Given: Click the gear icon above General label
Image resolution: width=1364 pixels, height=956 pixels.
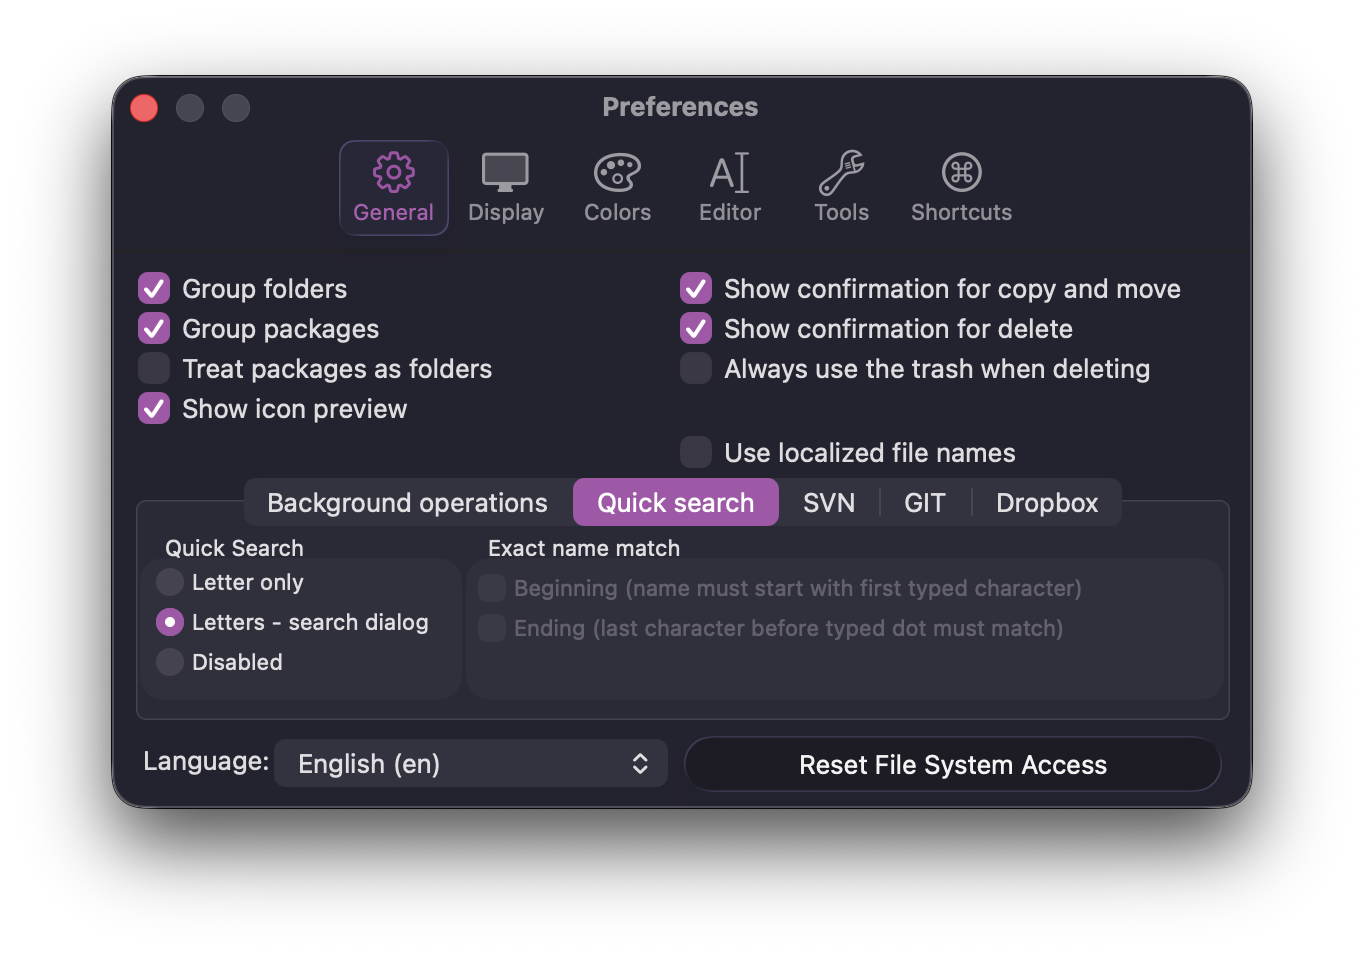Looking at the screenshot, I should pos(393,172).
